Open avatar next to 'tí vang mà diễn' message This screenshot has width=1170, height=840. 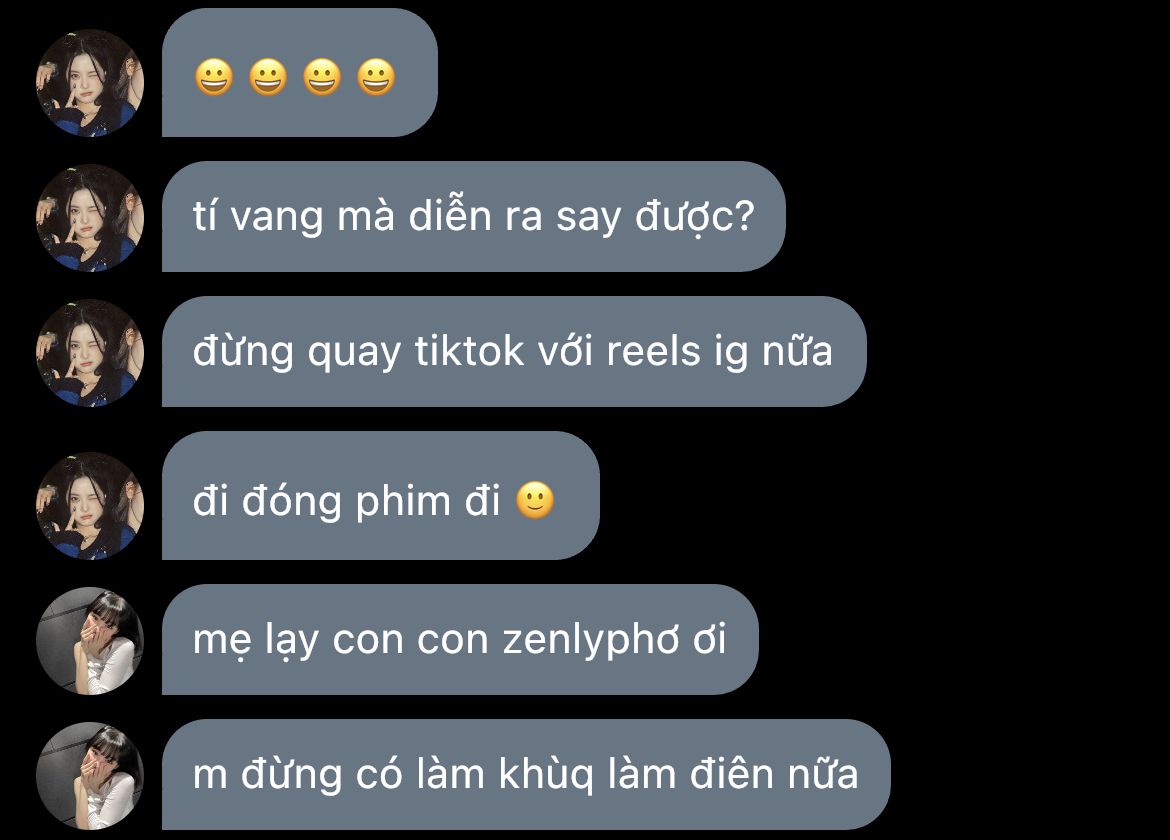coord(90,218)
